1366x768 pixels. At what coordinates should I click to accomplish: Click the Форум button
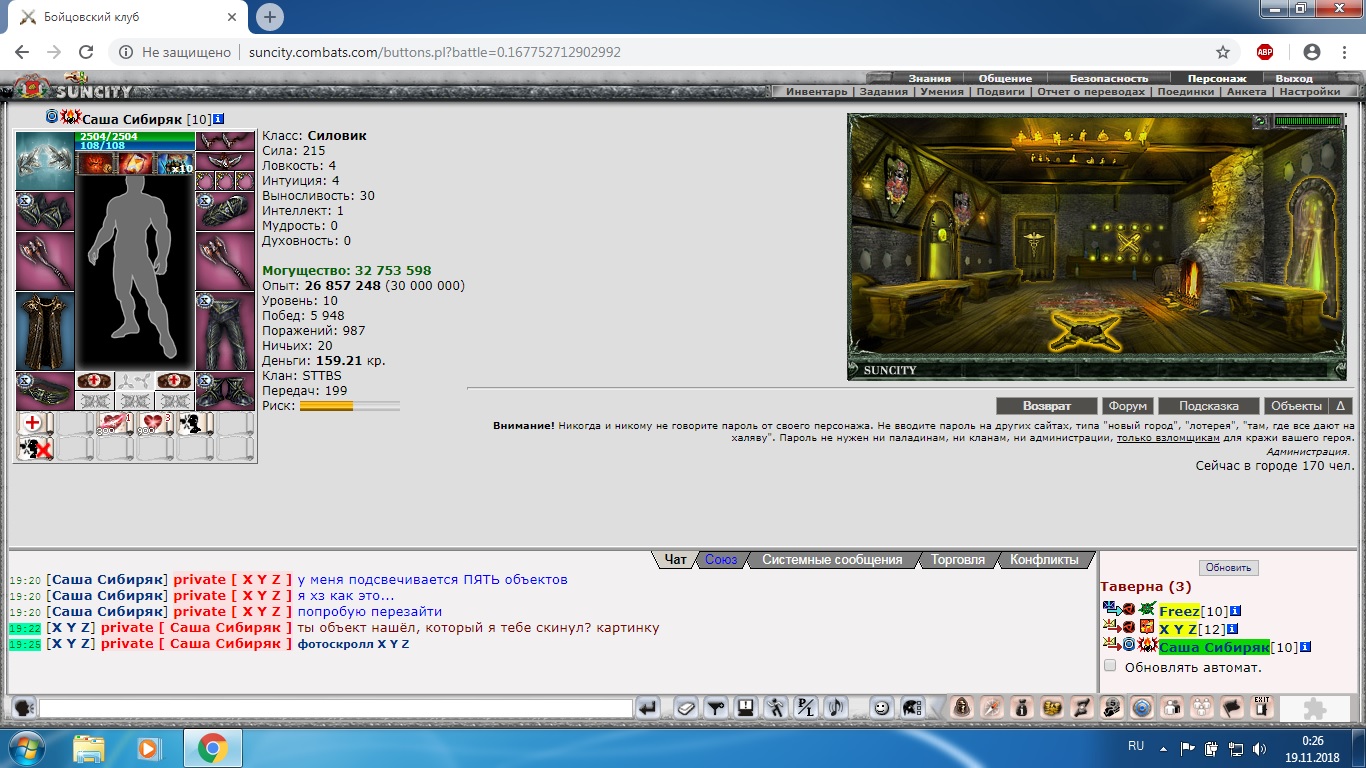pyautogui.click(x=1128, y=406)
